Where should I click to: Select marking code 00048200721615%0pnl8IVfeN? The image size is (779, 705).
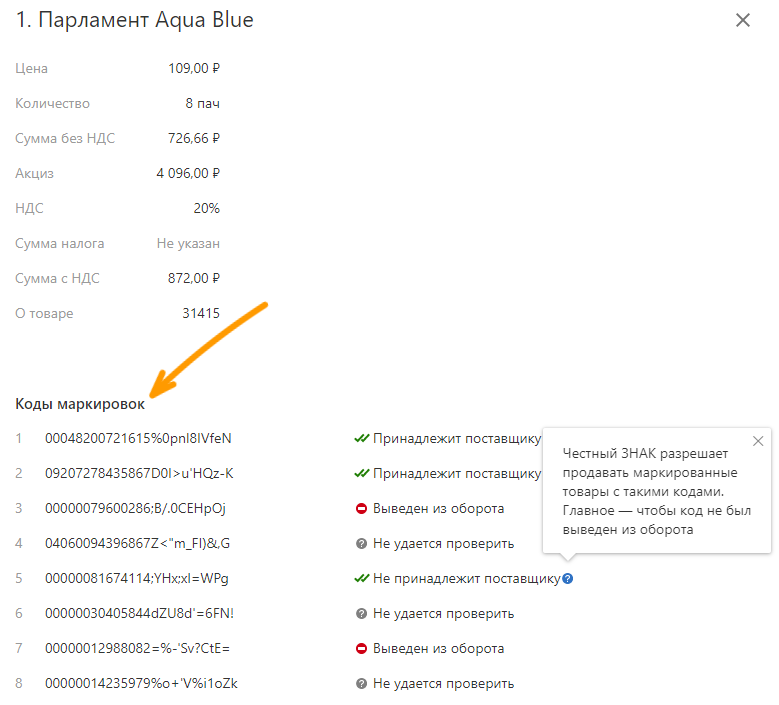coord(138,439)
